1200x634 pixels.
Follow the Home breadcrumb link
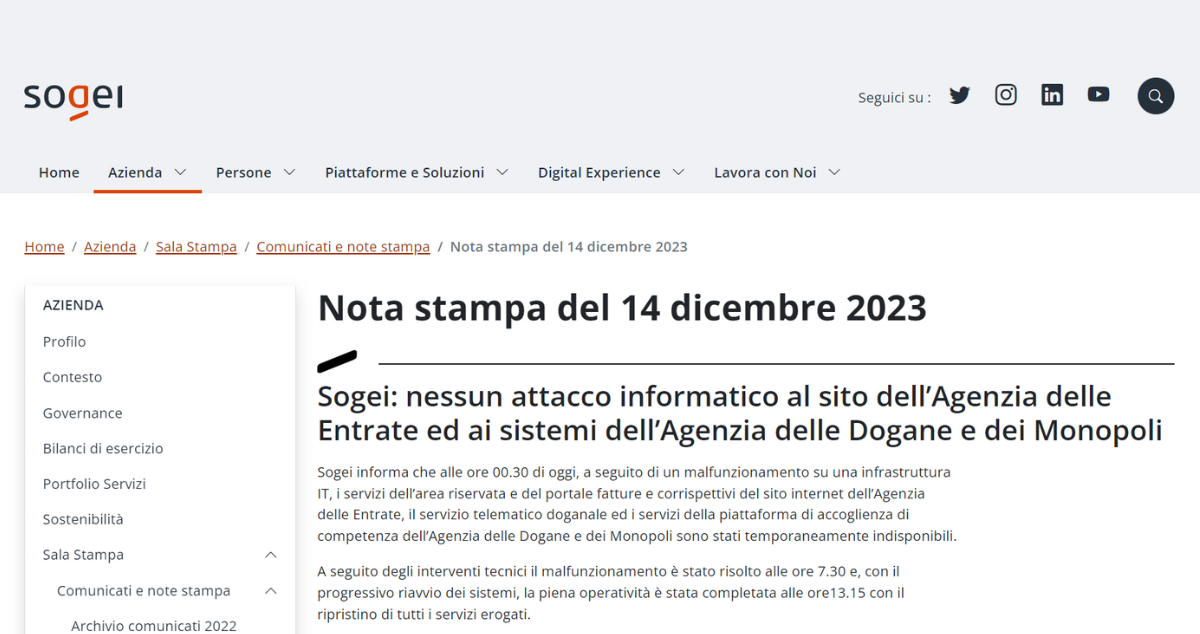coord(44,247)
